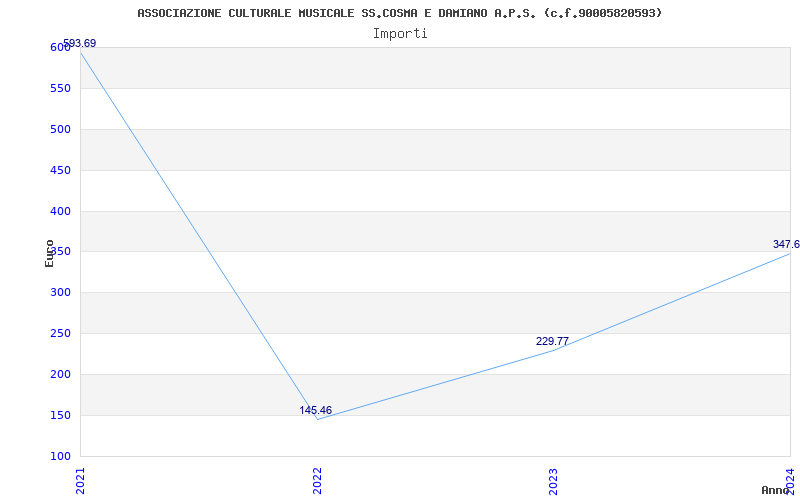
Task: Select the 145.46 data label
Action: (x=315, y=410)
